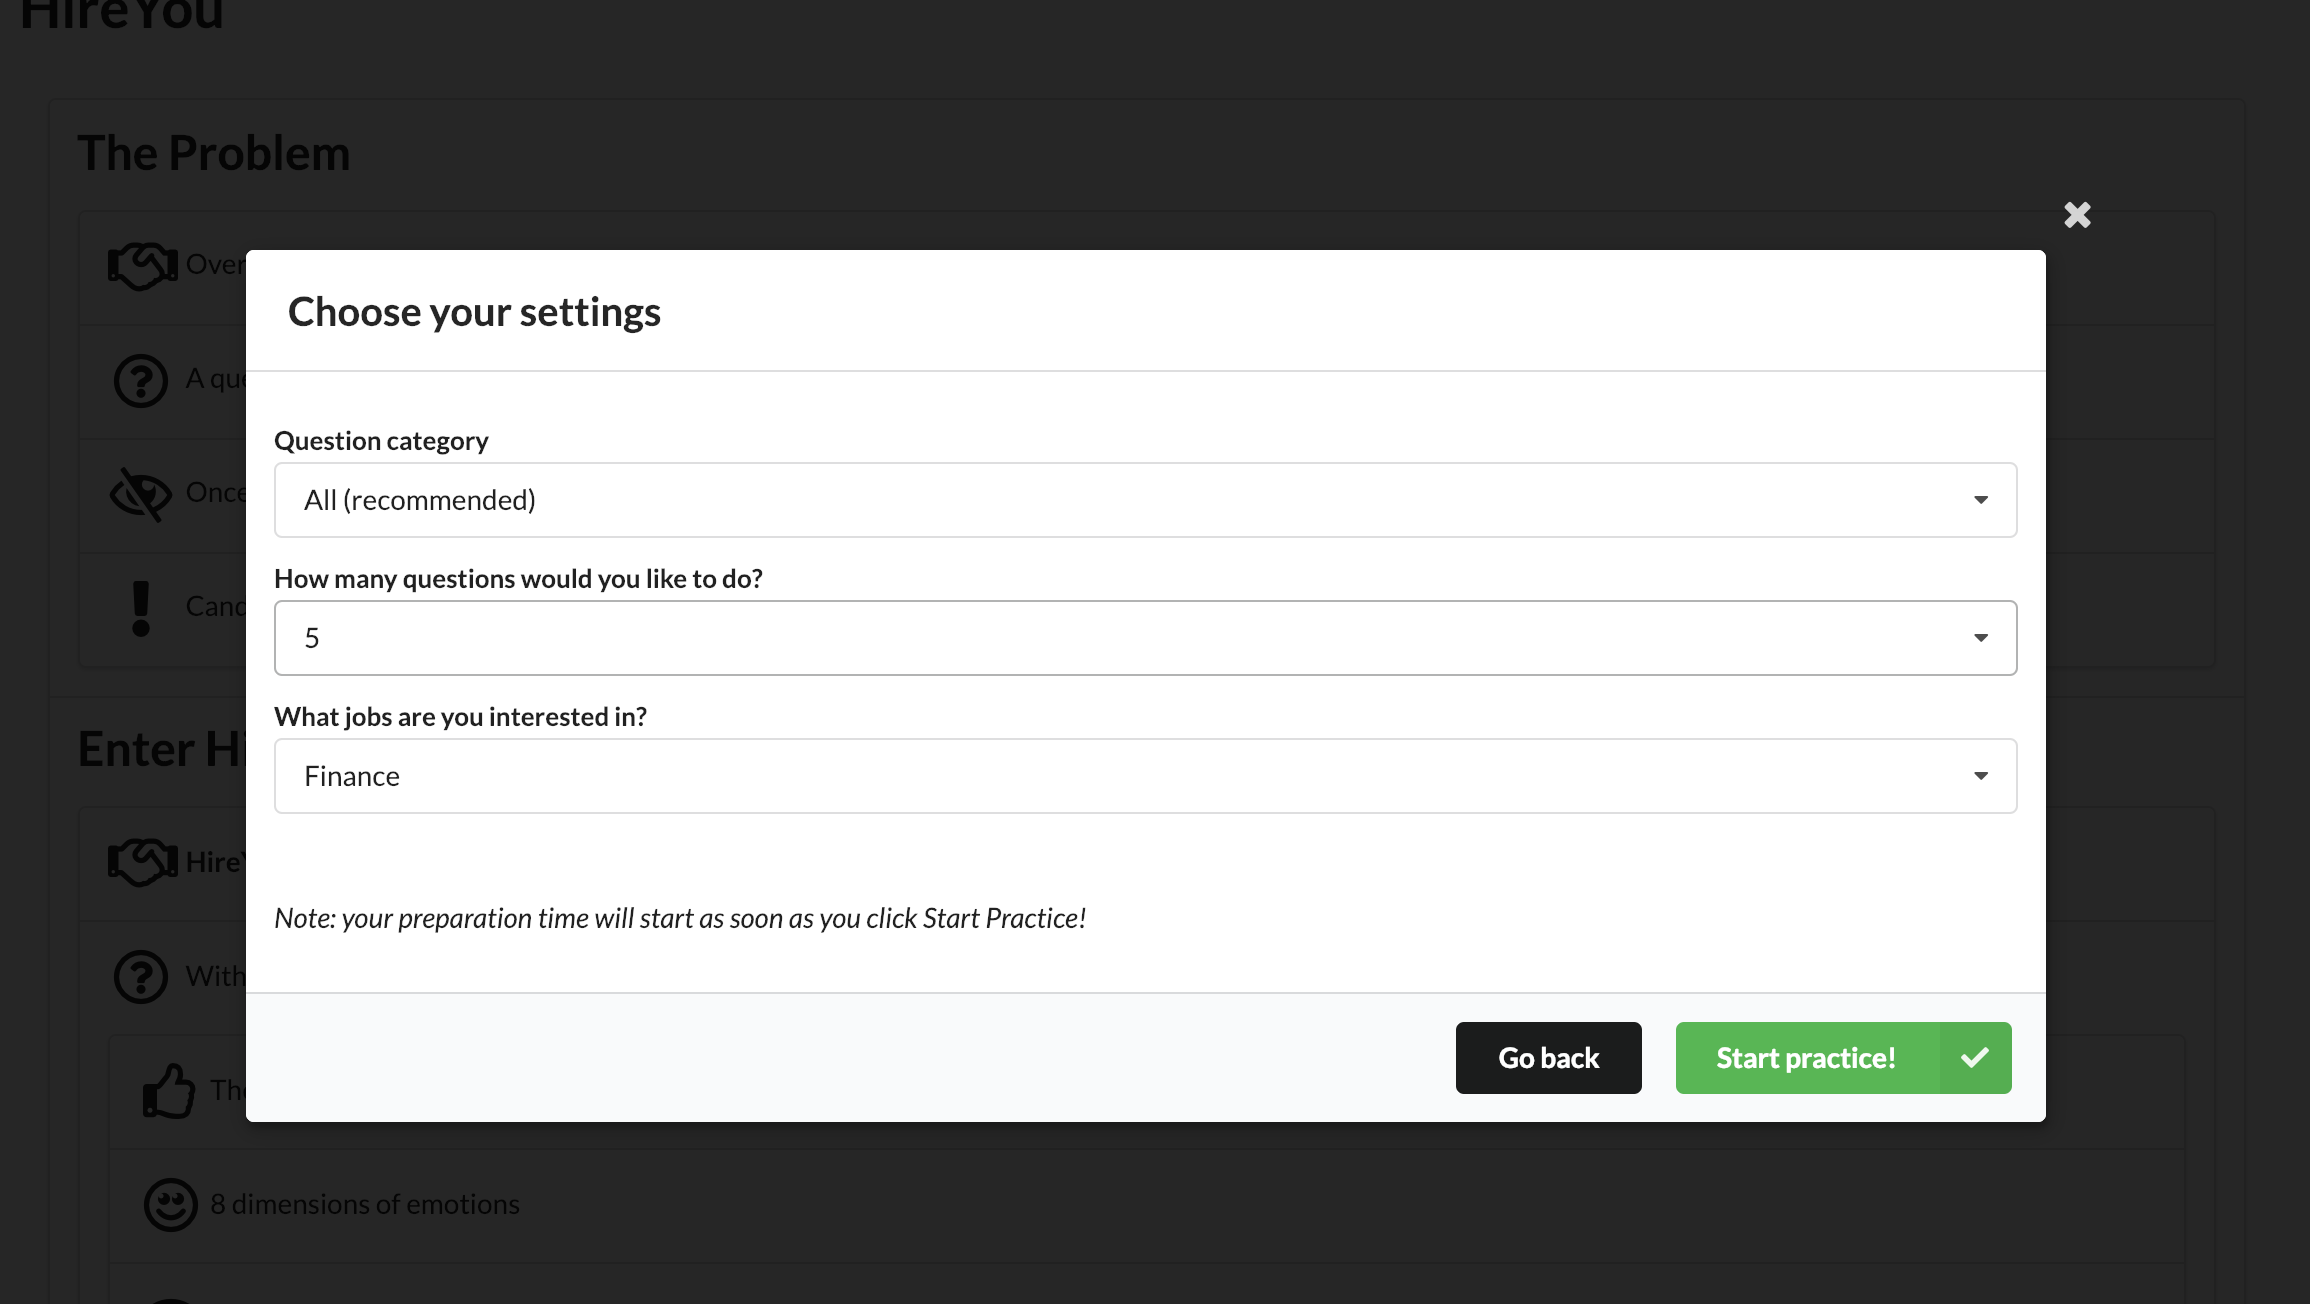Click the HireYou title at top
This screenshot has height=1304, width=2310.
point(122,14)
